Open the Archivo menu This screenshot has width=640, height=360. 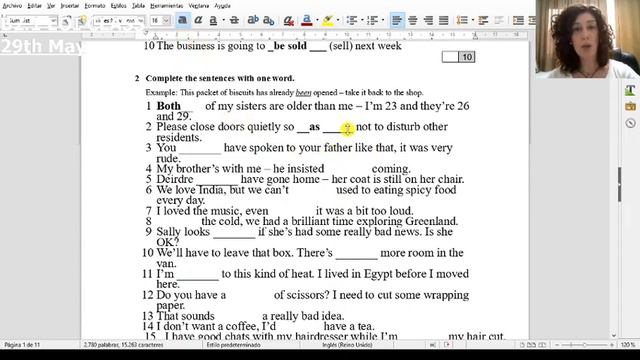pos(12,6)
